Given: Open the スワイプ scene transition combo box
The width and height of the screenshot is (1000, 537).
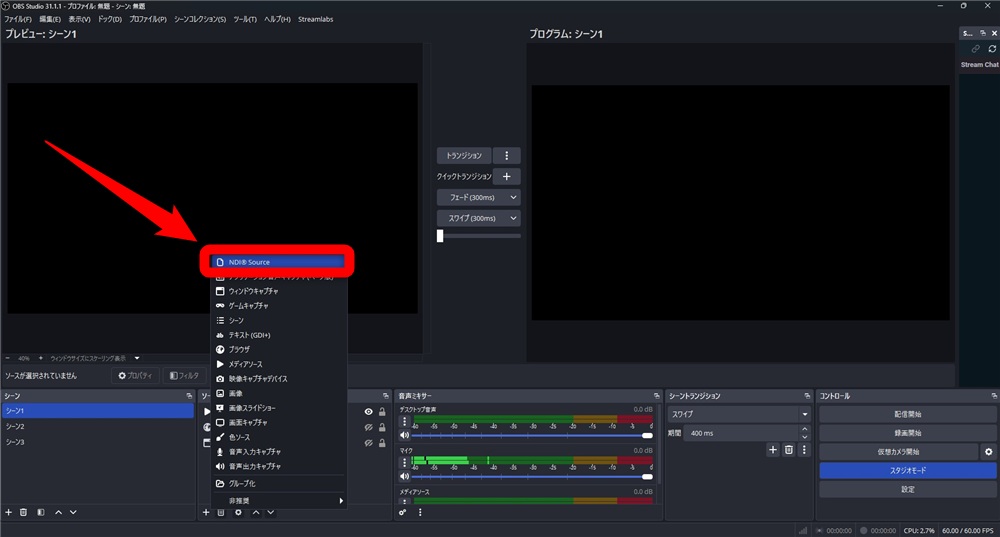Looking at the screenshot, I should click(x=739, y=414).
